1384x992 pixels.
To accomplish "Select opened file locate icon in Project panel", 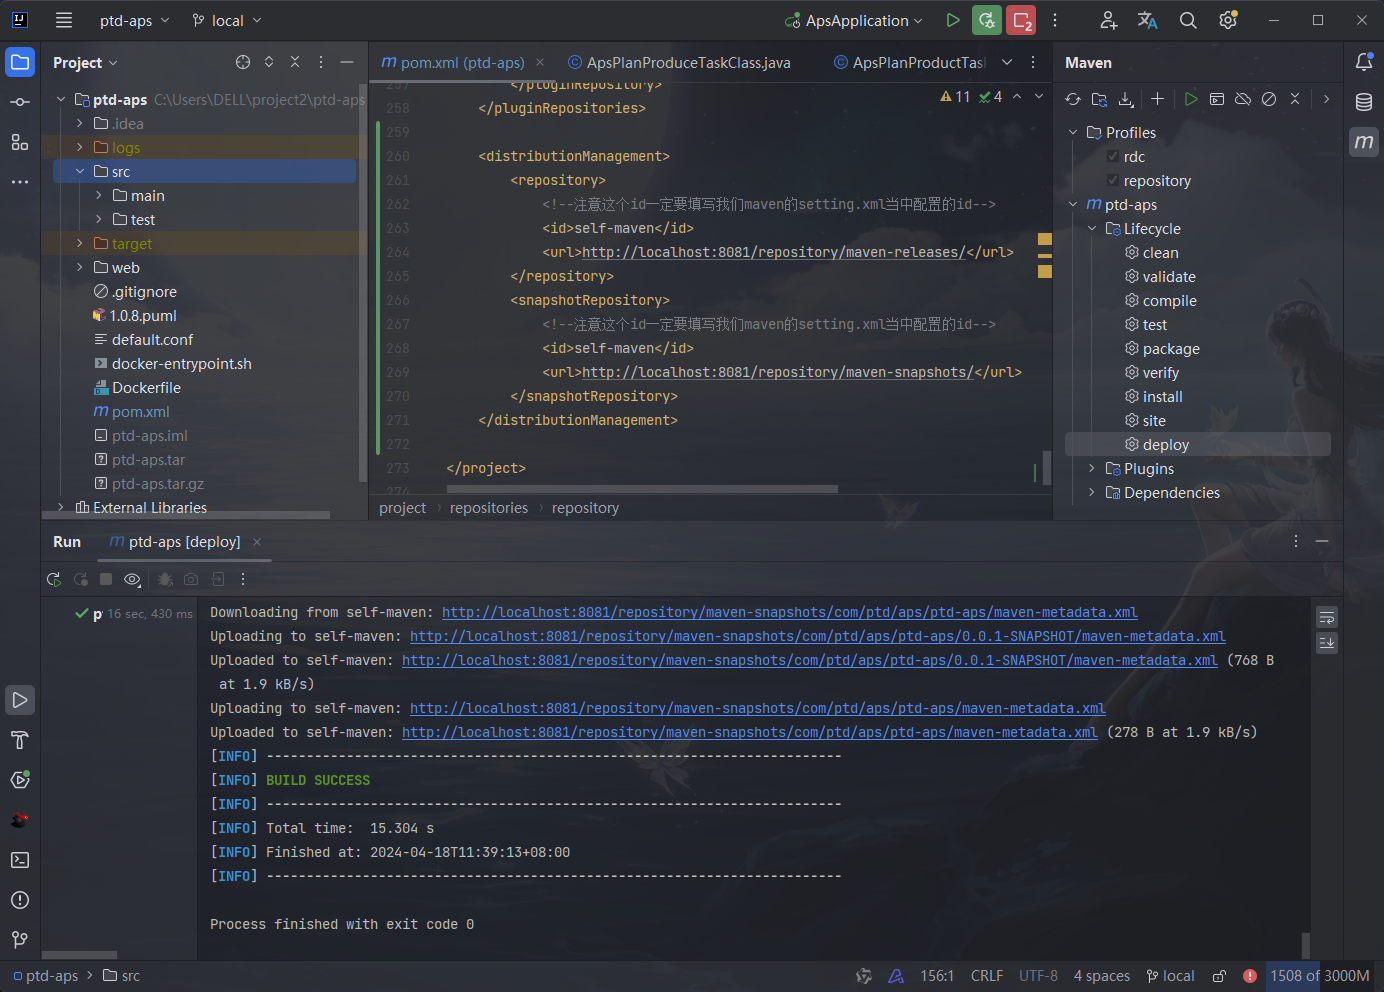I will tap(243, 62).
